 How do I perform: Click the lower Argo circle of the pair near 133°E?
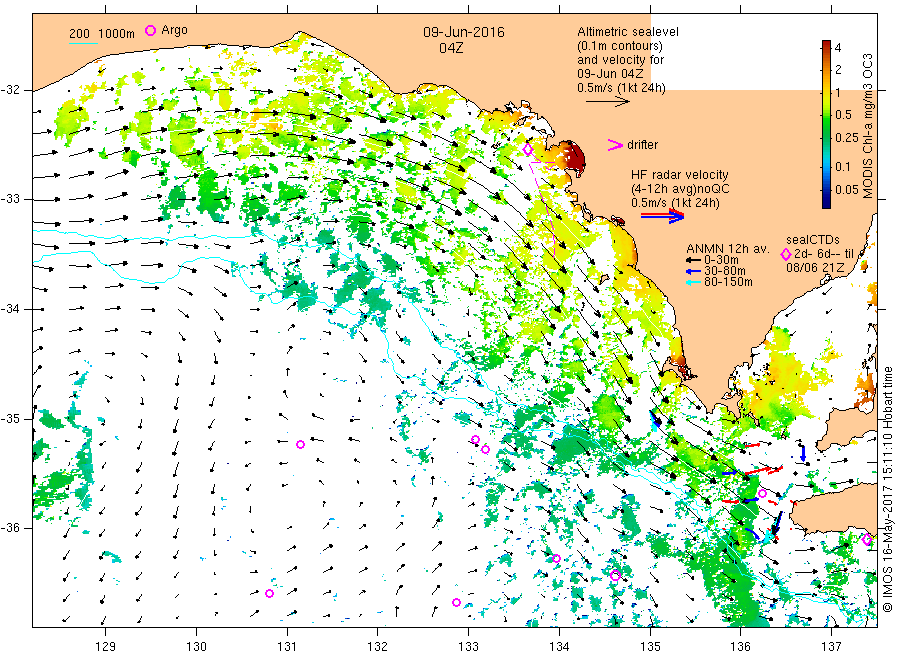(486, 449)
